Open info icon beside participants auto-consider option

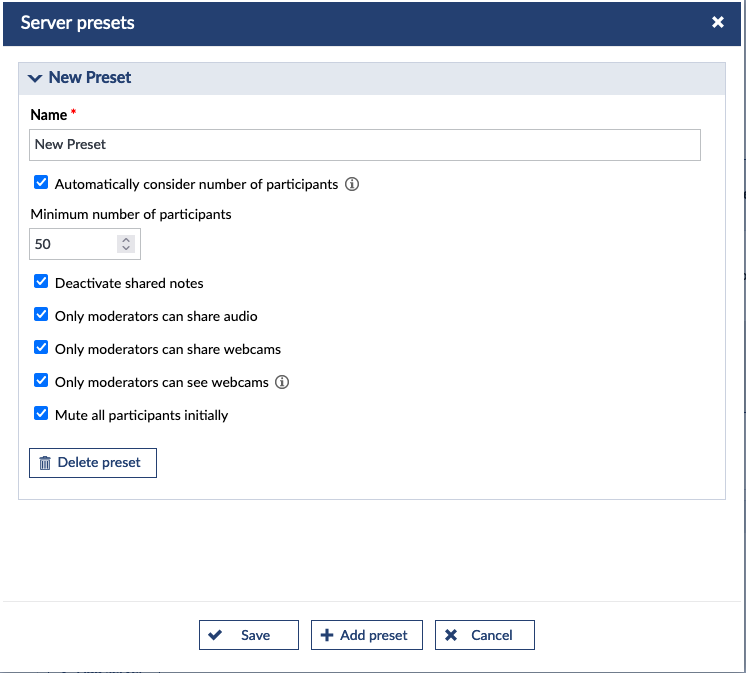352,184
